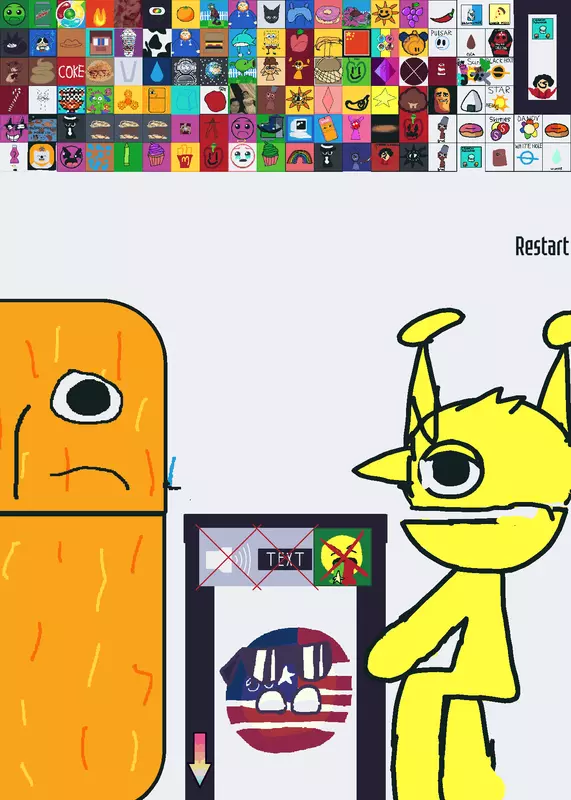Select the purple grapes tile
The height and width of the screenshot is (800, 571).
click(414, 14)
